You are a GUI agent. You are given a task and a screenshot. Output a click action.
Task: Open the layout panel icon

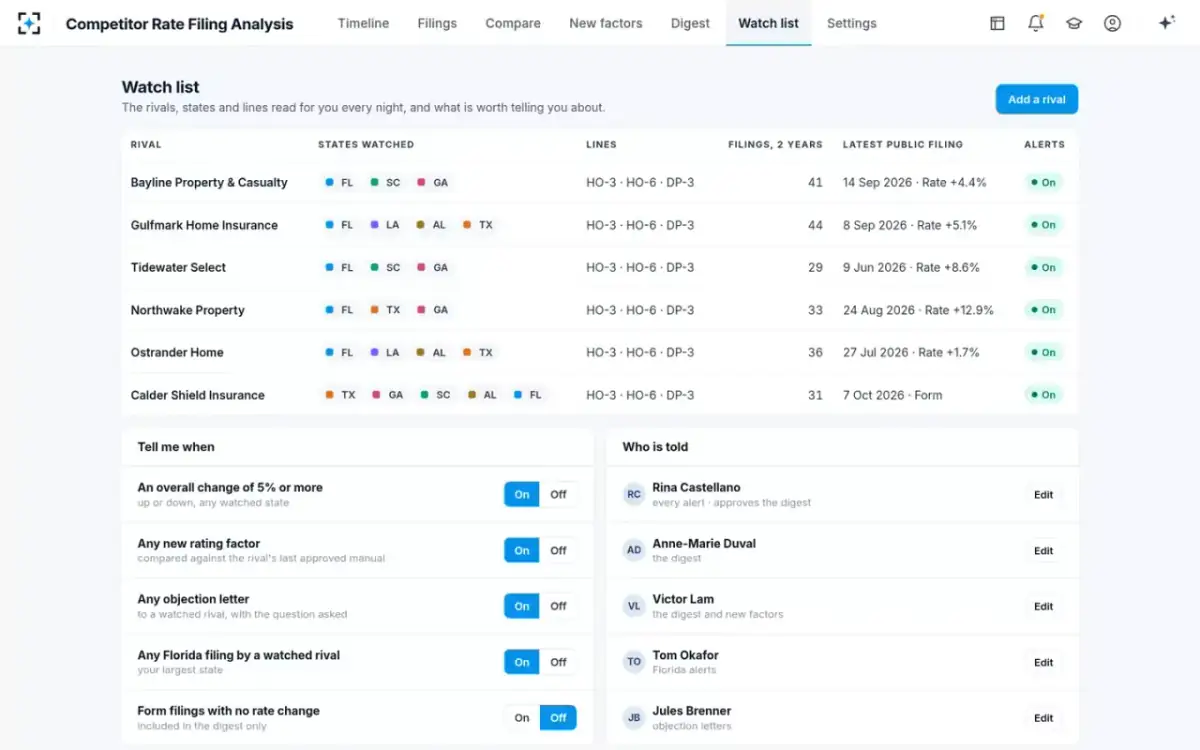(x=997, y=23)
